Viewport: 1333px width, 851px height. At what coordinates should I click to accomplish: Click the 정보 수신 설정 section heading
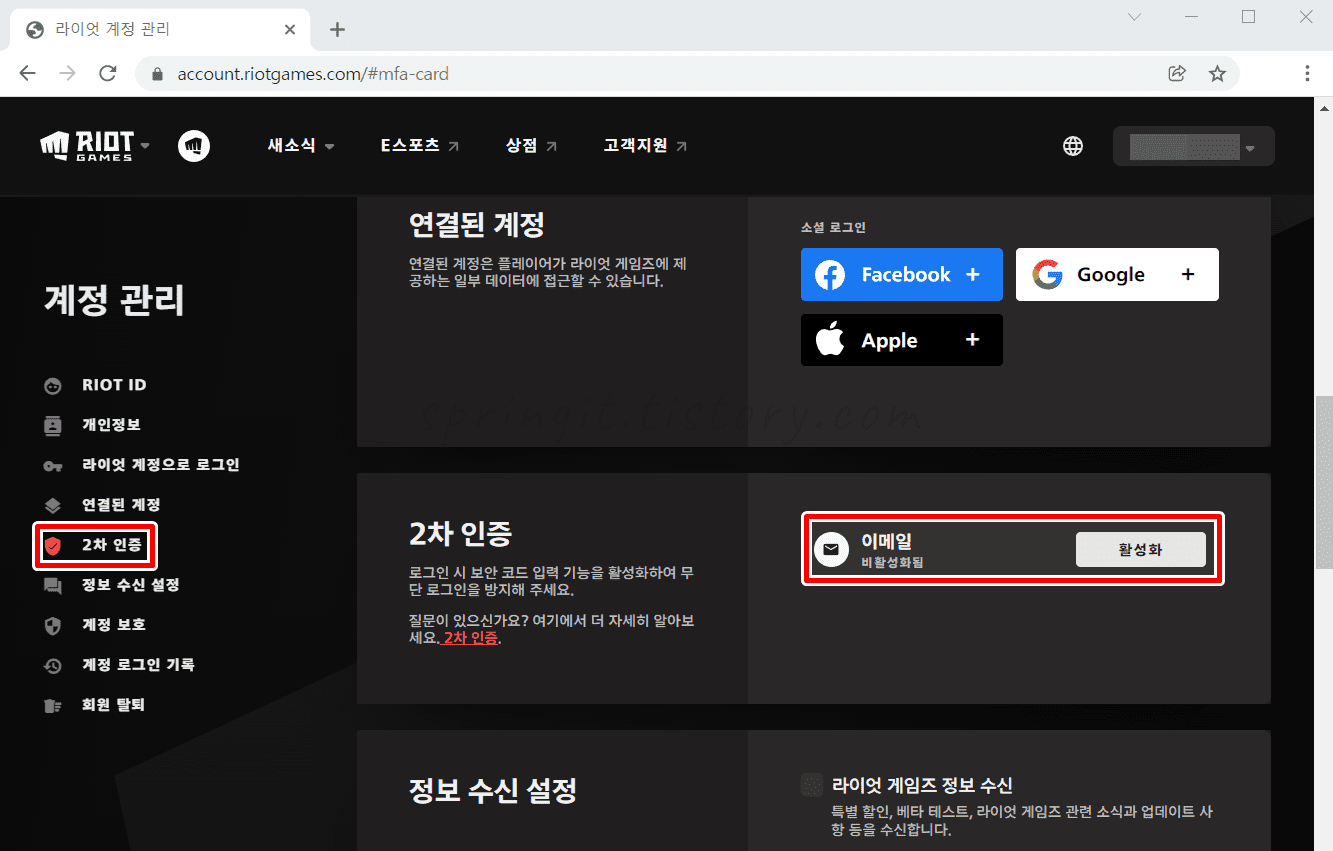pyautogui.click(x=493, y=791)
